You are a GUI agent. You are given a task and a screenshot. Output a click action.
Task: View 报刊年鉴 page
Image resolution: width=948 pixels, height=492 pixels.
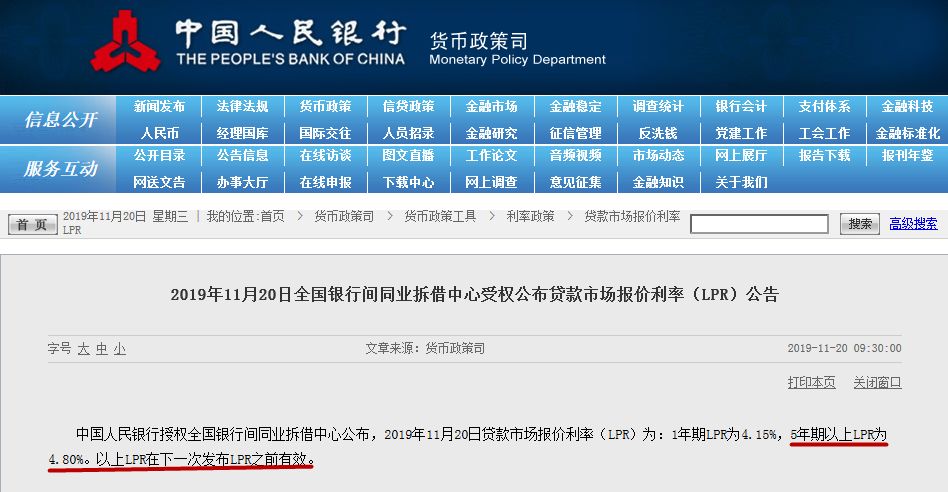(x=907, y=155)
